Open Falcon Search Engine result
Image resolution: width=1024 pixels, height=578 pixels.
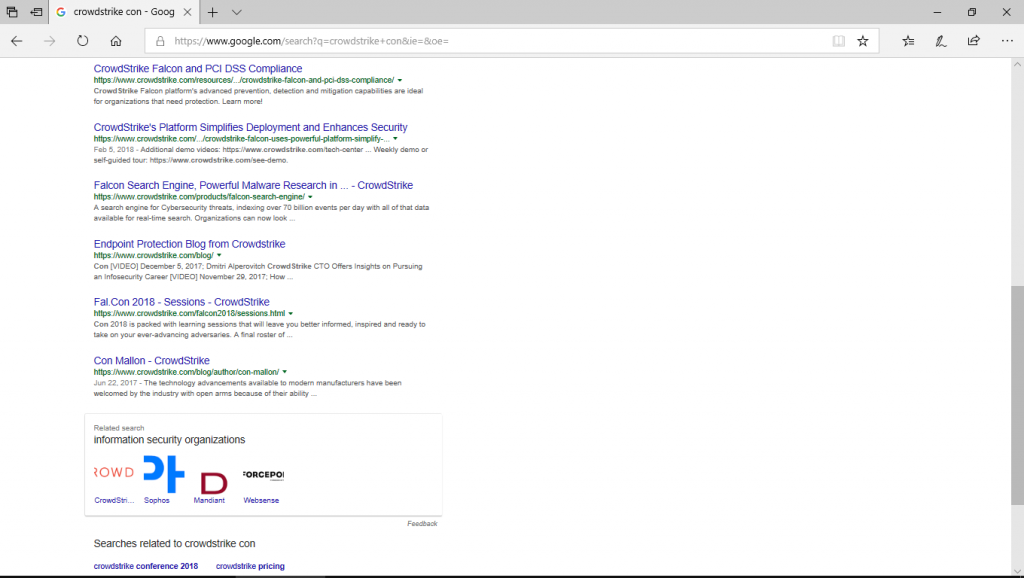coord(253,185)
